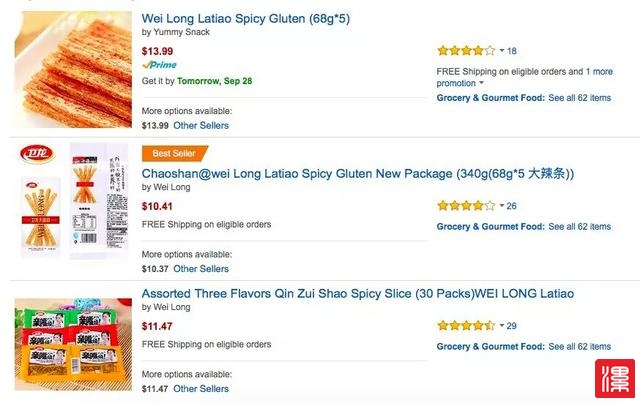Open the Other Sellers link priced $10.37
640x403 pixels.
point(201,269)
